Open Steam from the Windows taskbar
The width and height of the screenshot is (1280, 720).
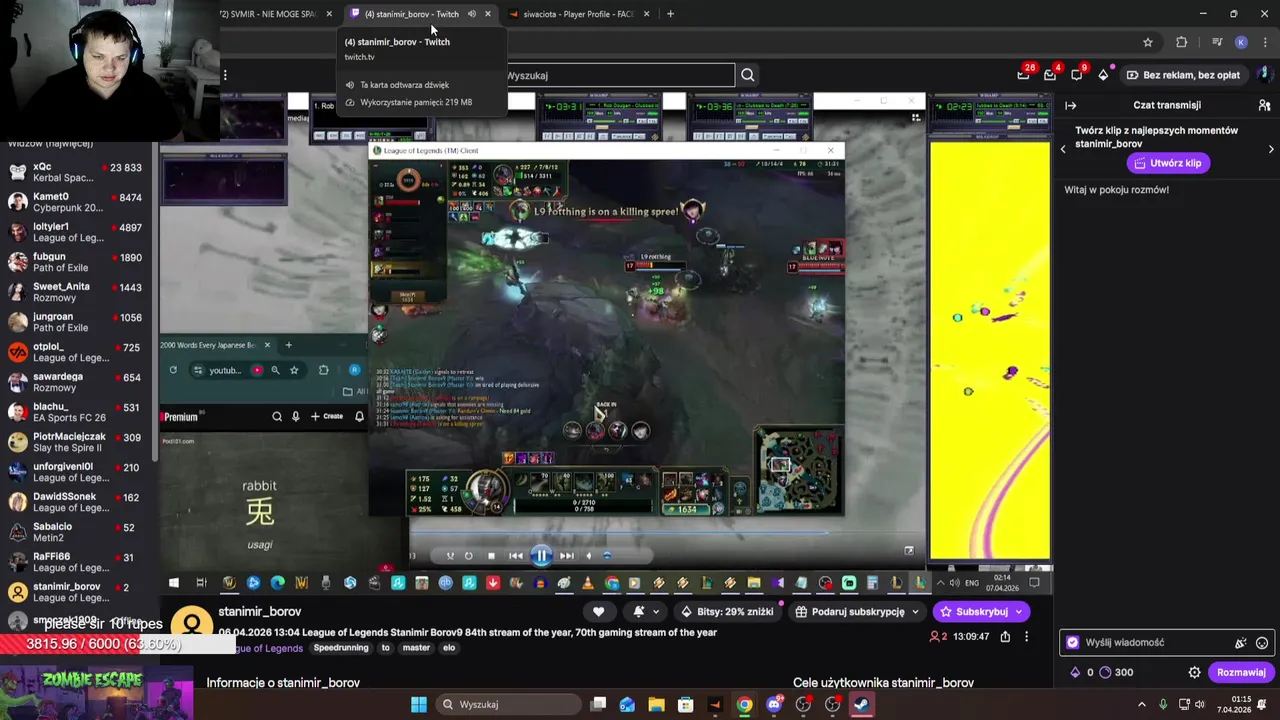[861, 704]
